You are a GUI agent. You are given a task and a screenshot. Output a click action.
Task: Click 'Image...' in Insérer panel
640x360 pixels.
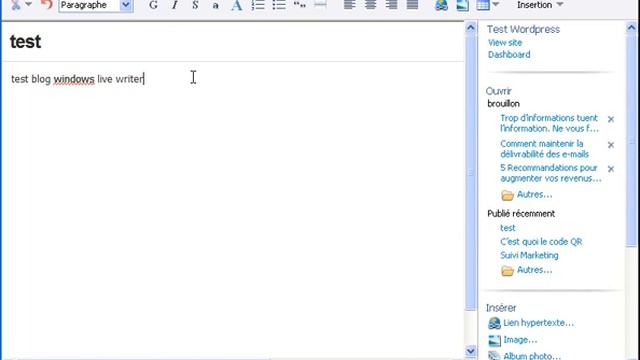coord(520,340)
